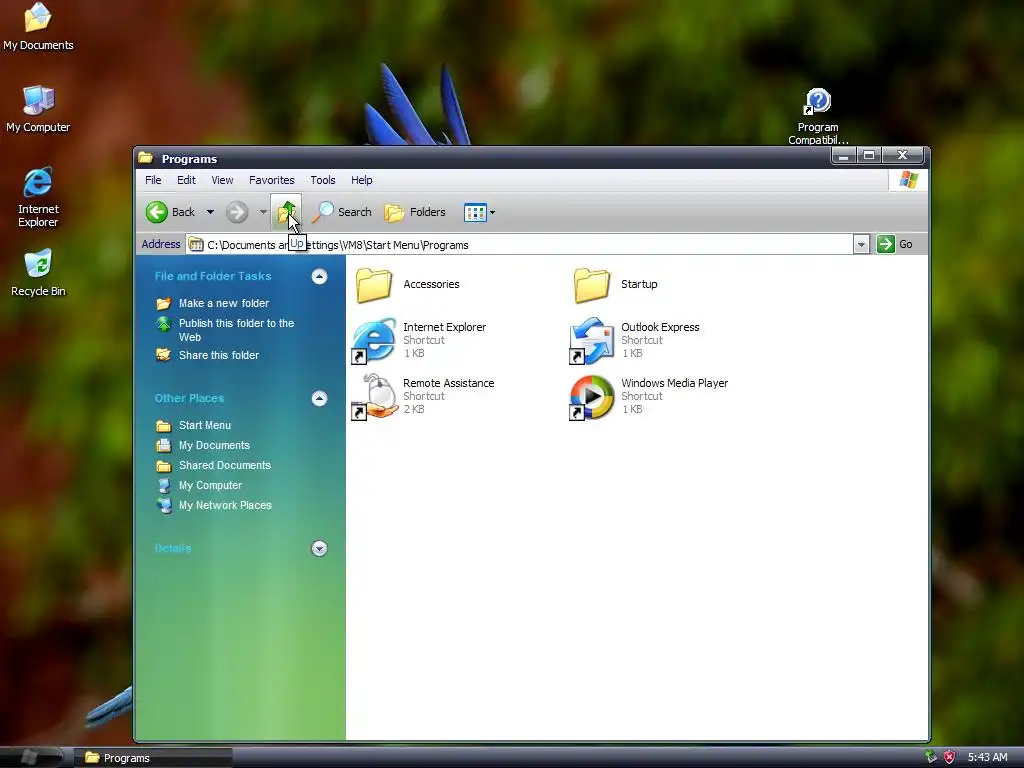Image resolution: width=1024 pixels, height=768 pixels.
Task: Open the Back history dropdown arrow
Action: point(210,212)
